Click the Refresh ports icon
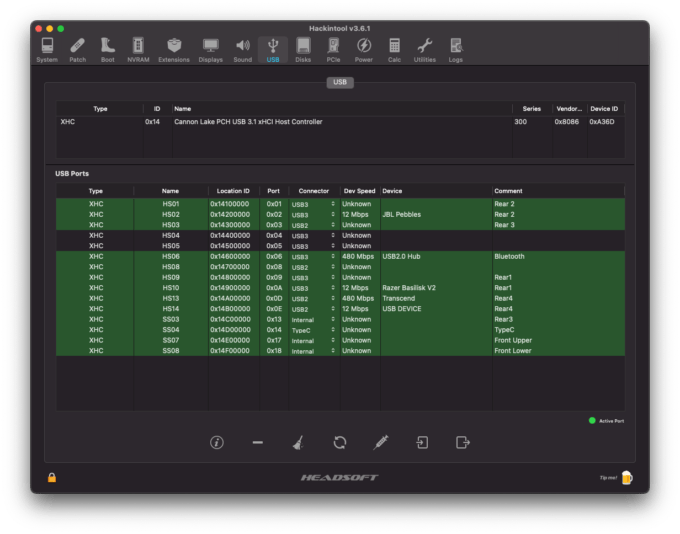 click(340, 442)
